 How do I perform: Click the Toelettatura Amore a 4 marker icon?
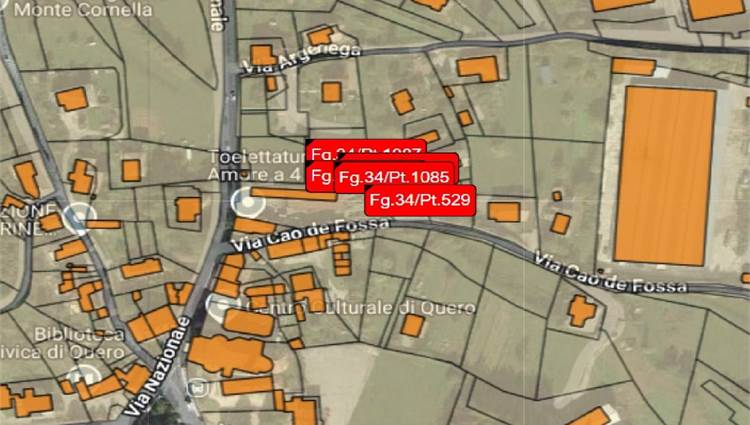coord(248,203)
